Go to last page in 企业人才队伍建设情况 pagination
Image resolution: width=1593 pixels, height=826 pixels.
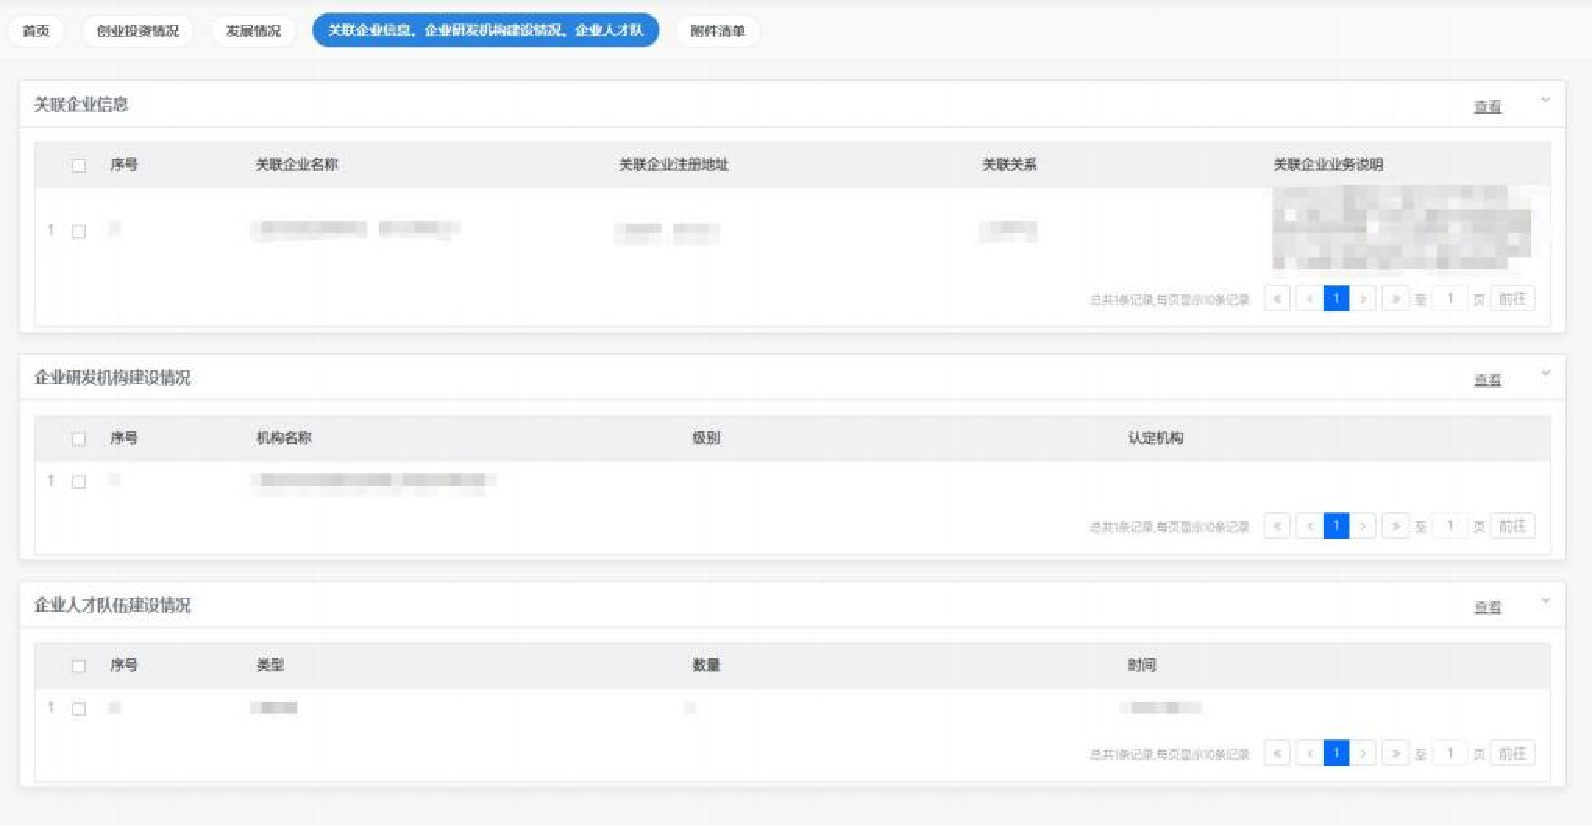click(1395, 753)
